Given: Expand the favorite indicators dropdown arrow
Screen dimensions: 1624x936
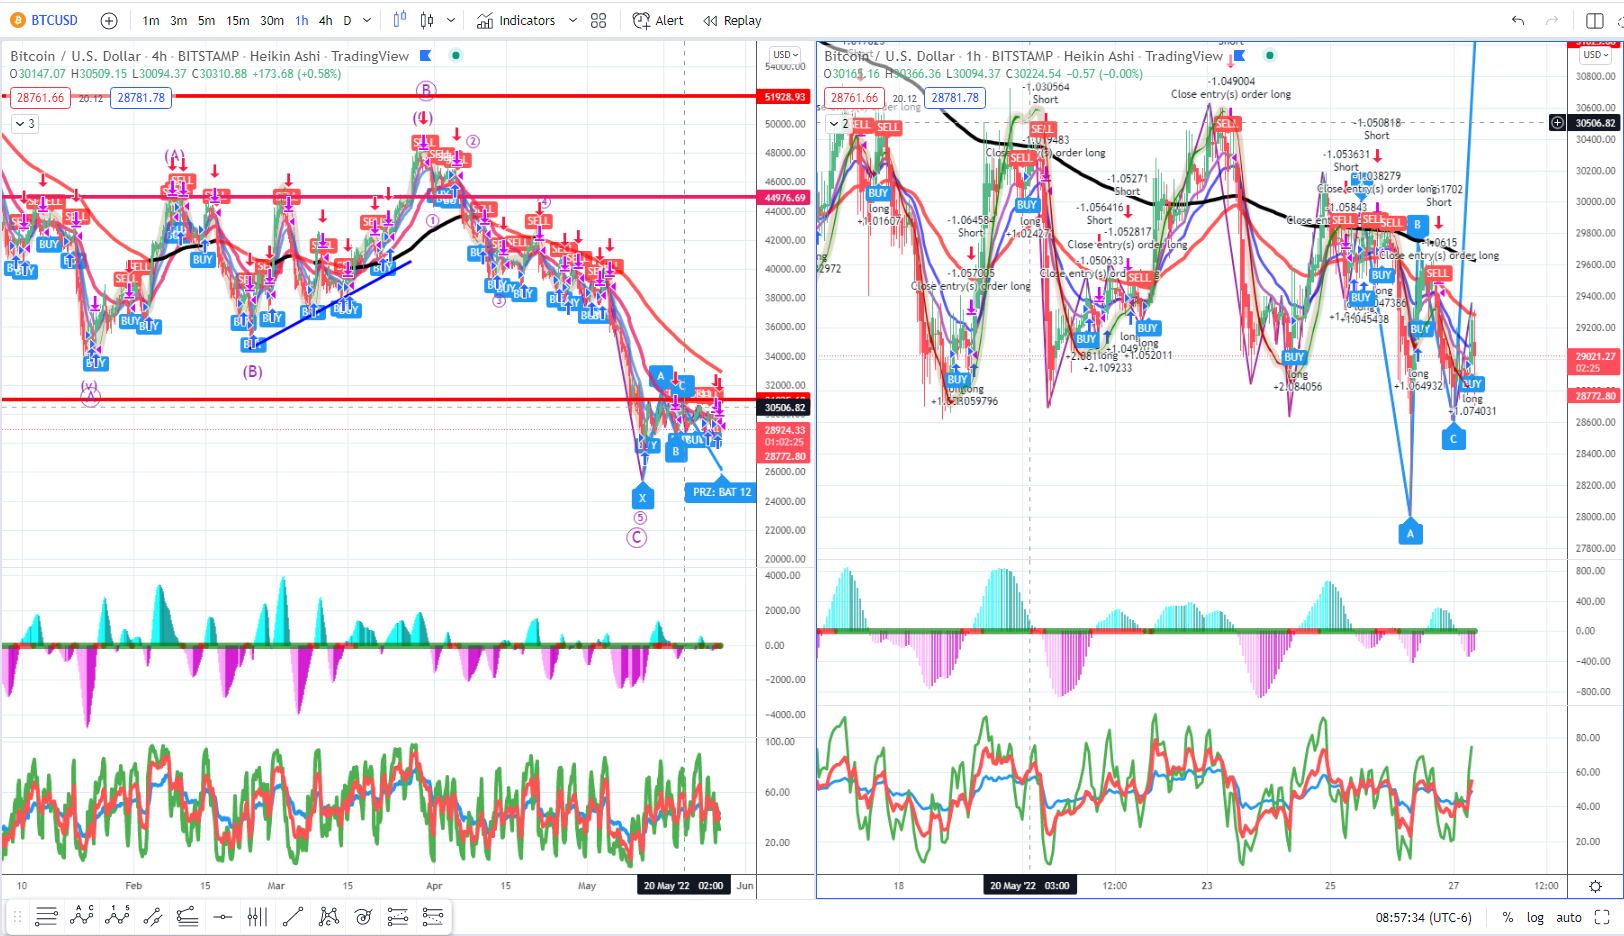Looking at the screenshot, I should coord(573,20).
